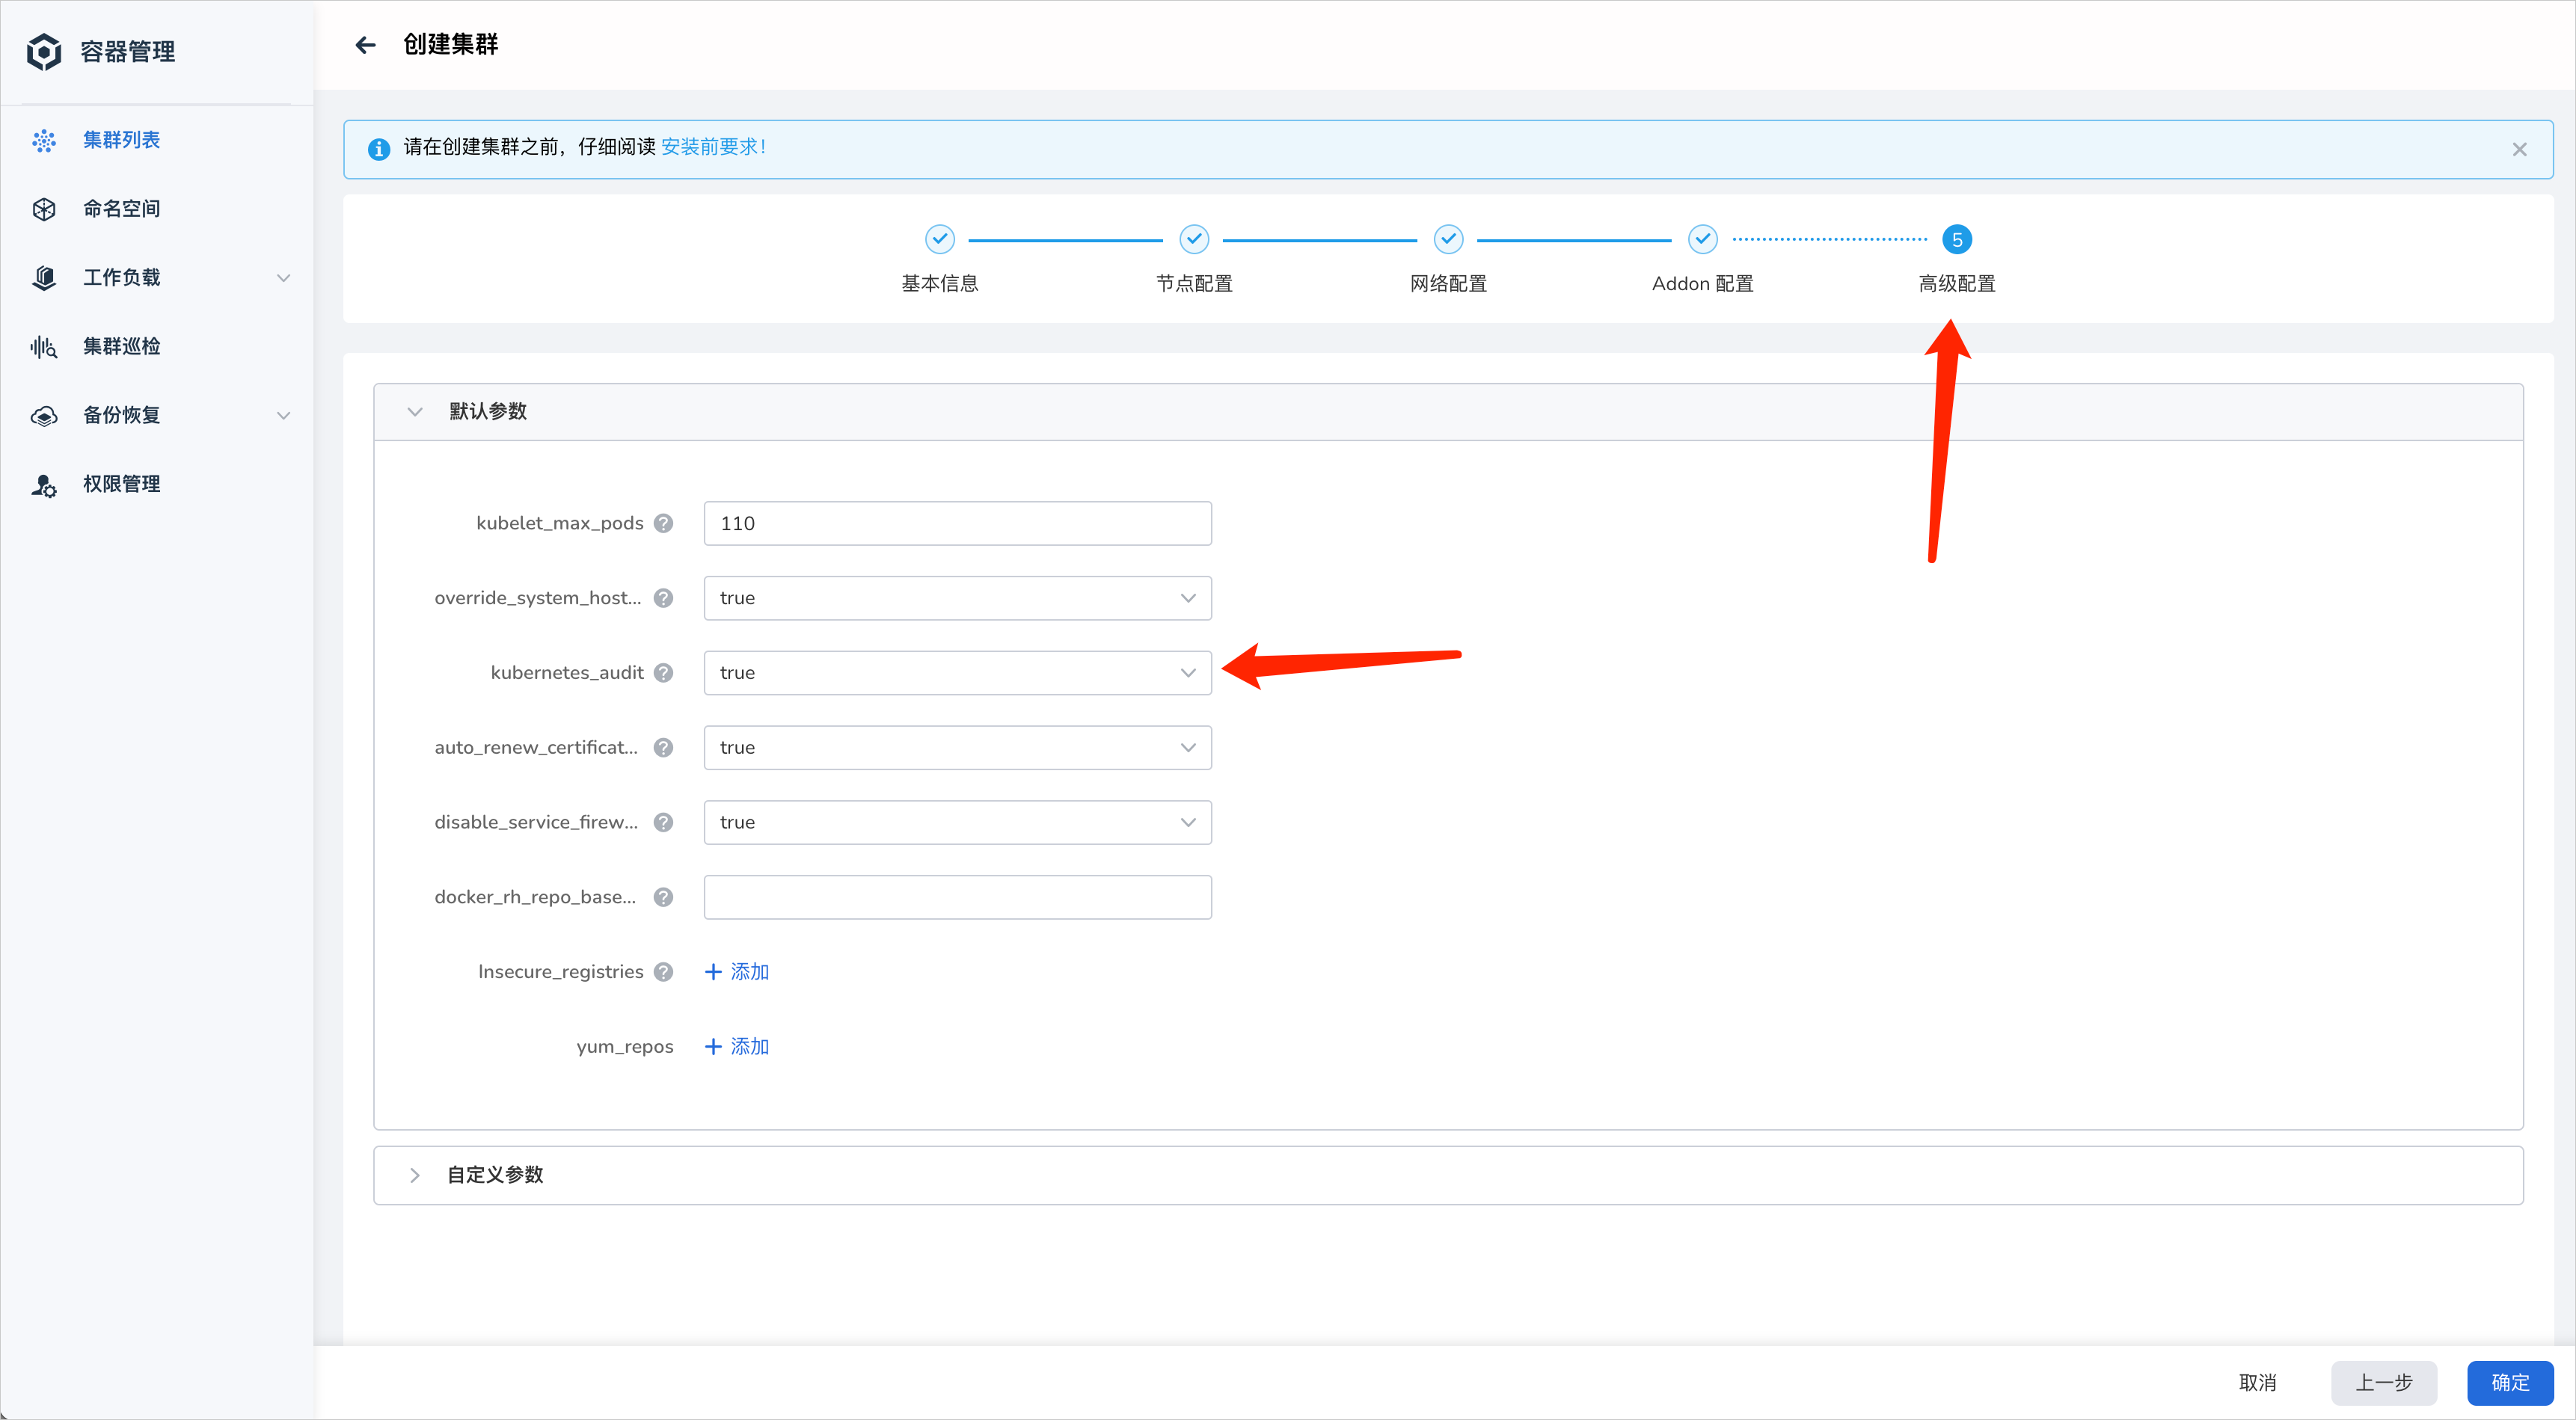
Task: Click help icon beside auto_renew_certificat...
Action: (x=663, y=748)
